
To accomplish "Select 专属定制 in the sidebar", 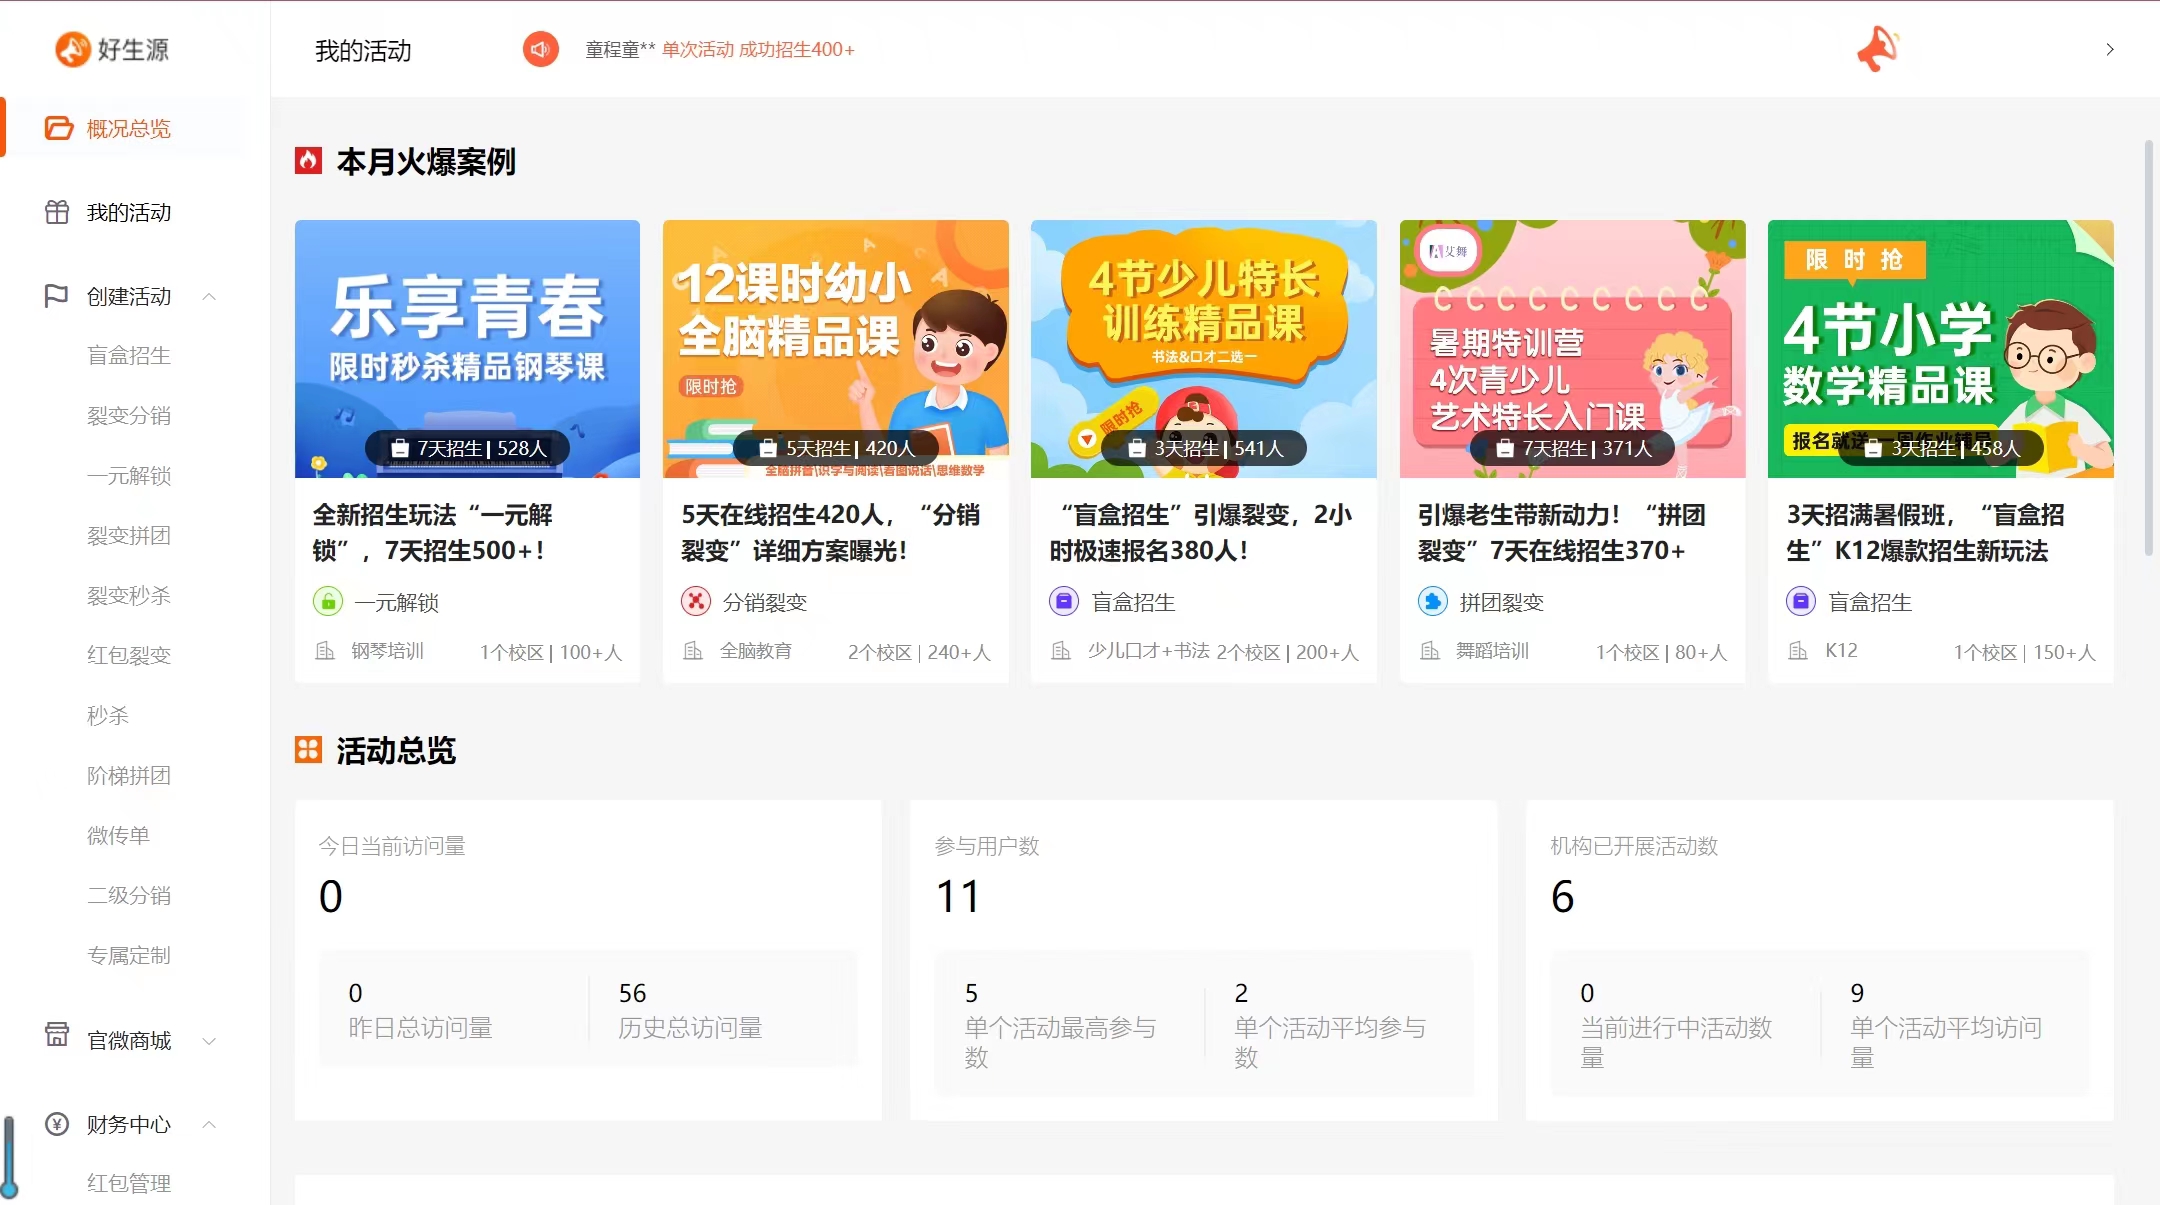I will pos(129,955).
